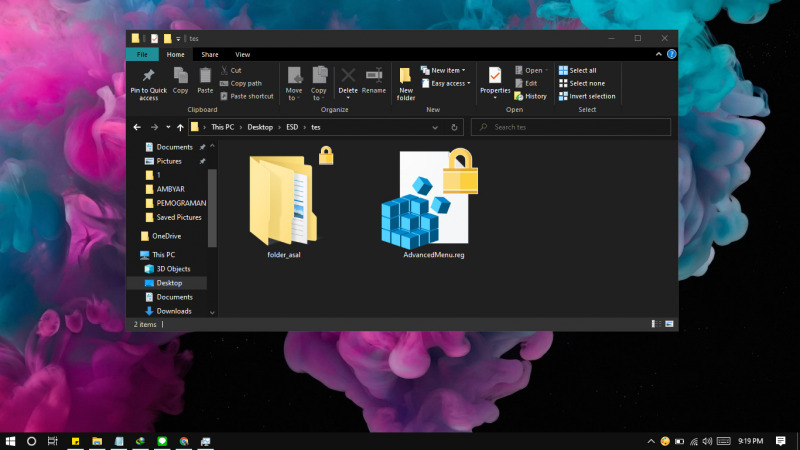The width and height of the screenshot is (800, 450).
Task: Click the navigation pane scrollbar
Action: (212, 209)
